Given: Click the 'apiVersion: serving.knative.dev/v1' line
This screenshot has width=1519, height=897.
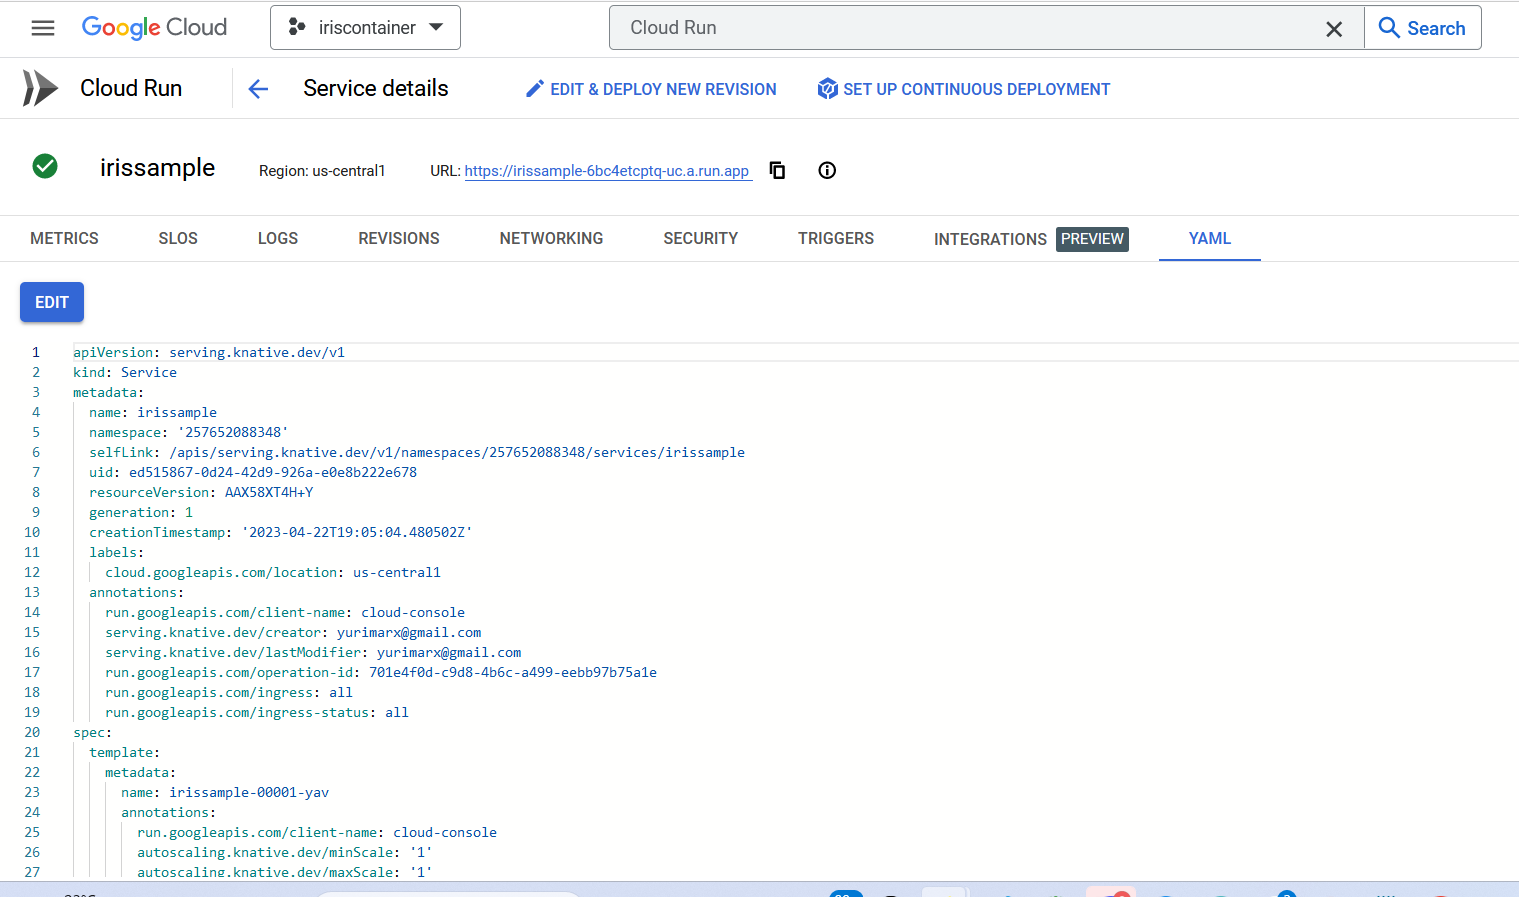Looking at the screenshot, I should pos(209,352).
